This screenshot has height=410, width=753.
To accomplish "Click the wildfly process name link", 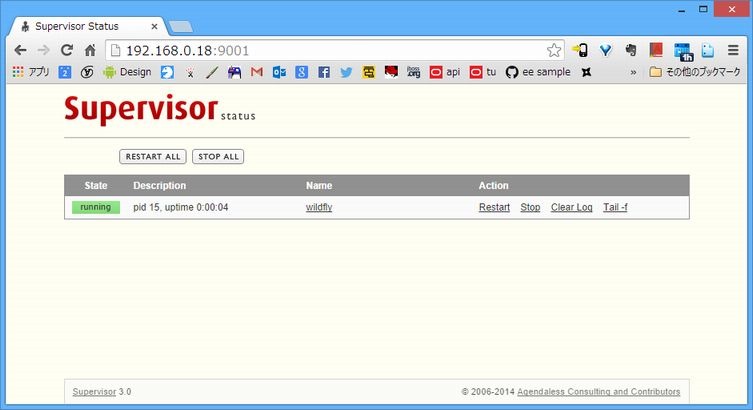I will click(319, 207).
